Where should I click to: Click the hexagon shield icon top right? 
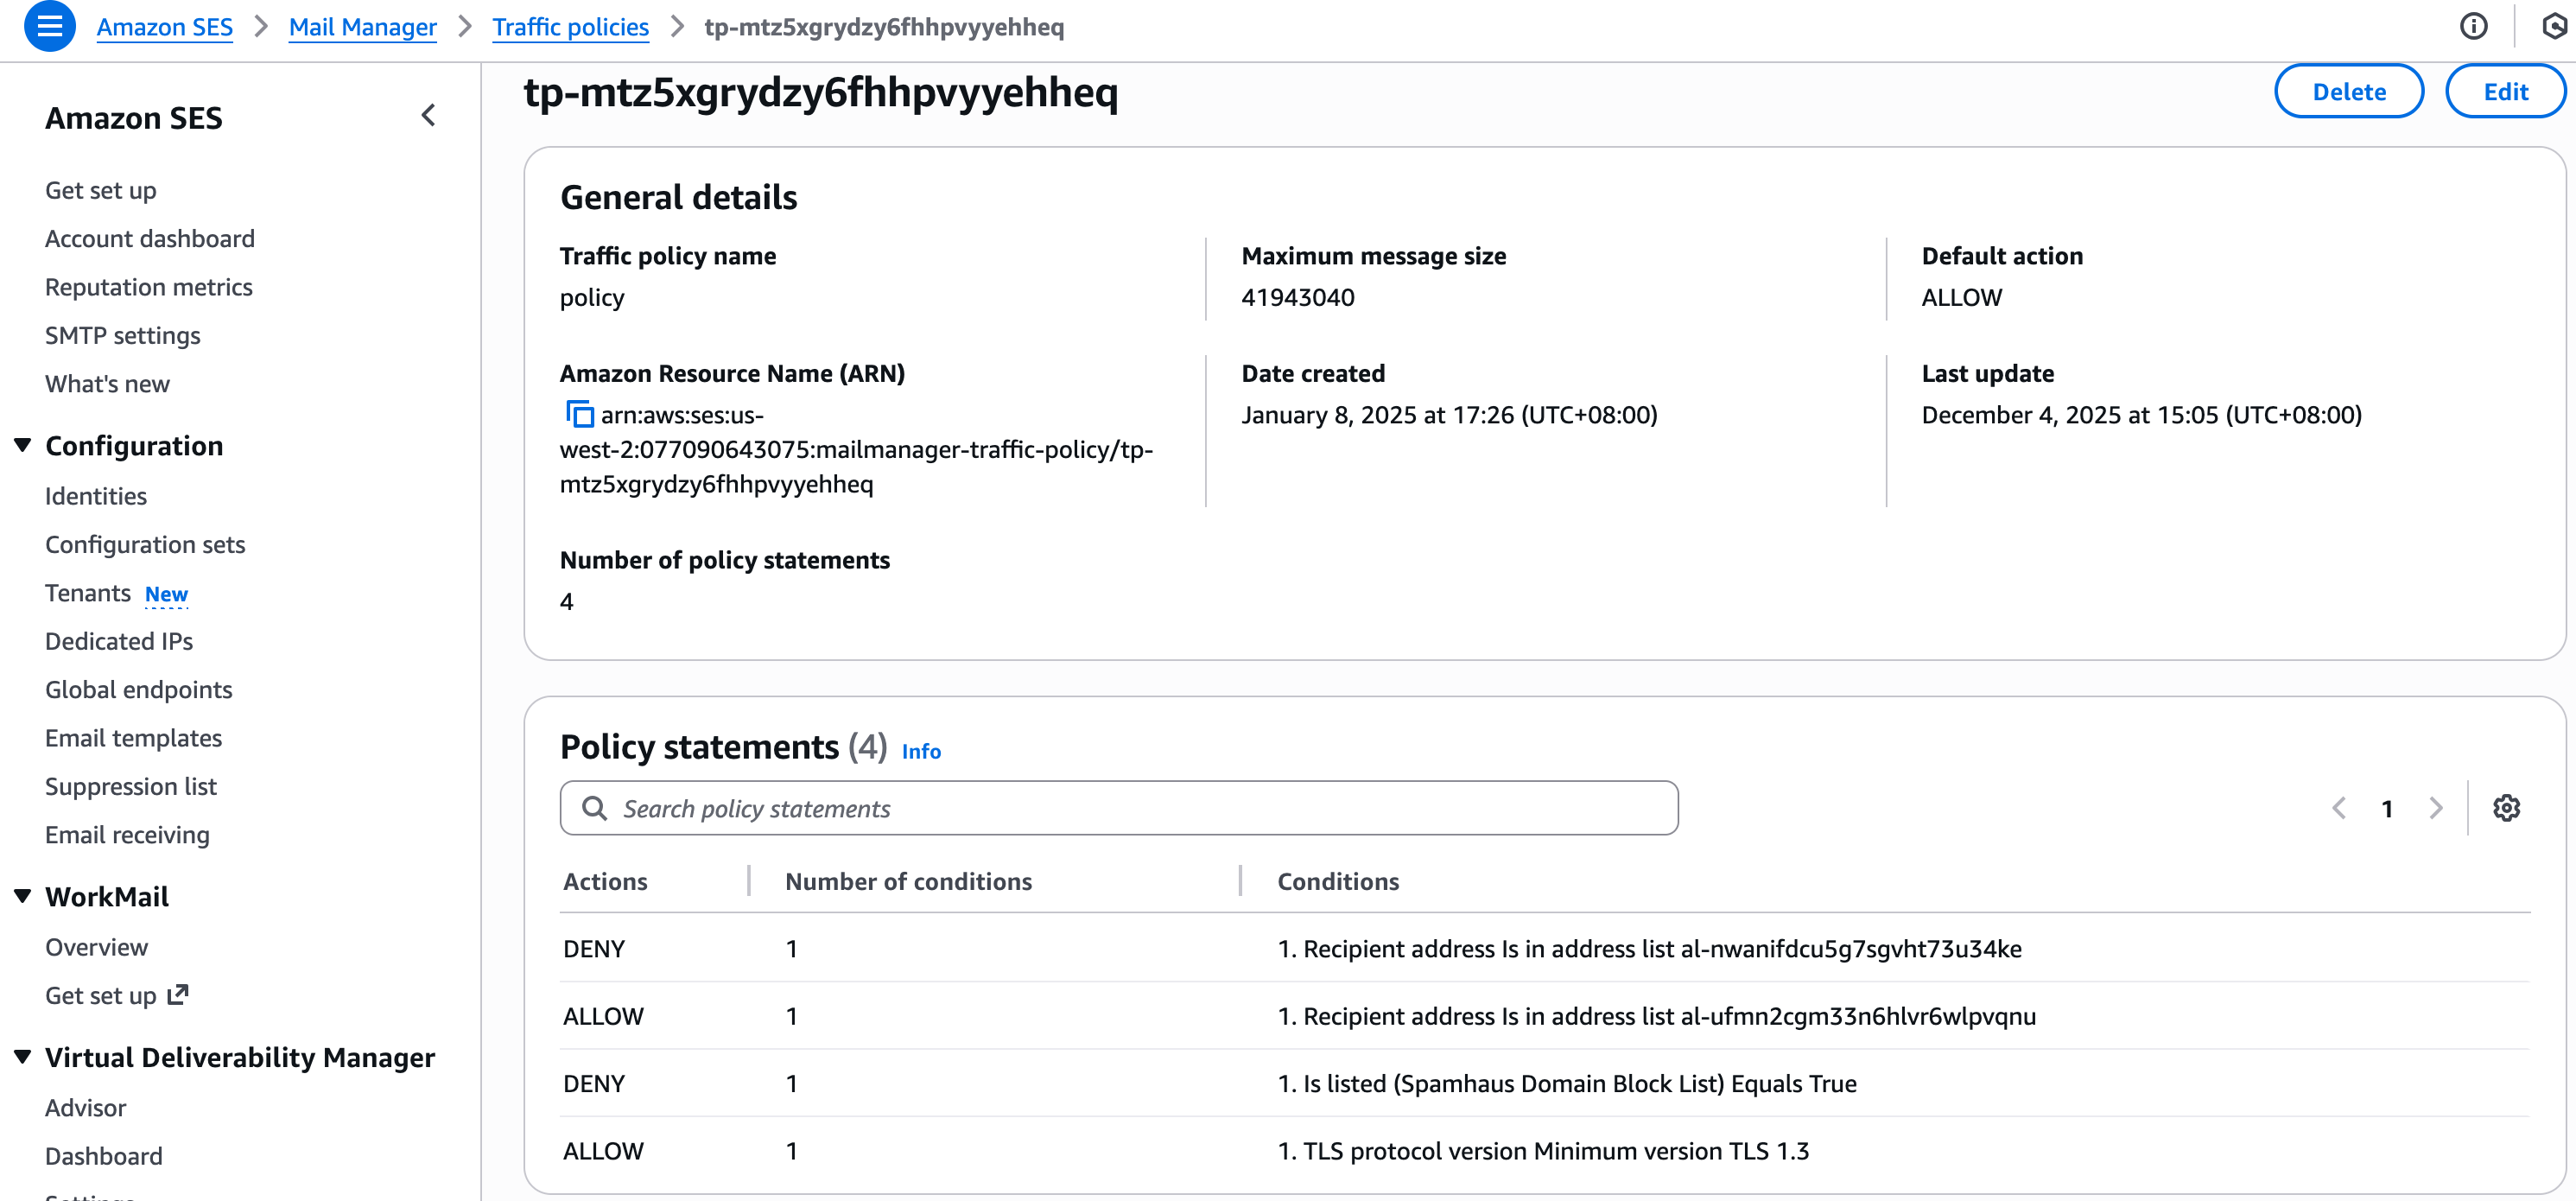[x=2556, y=27]
